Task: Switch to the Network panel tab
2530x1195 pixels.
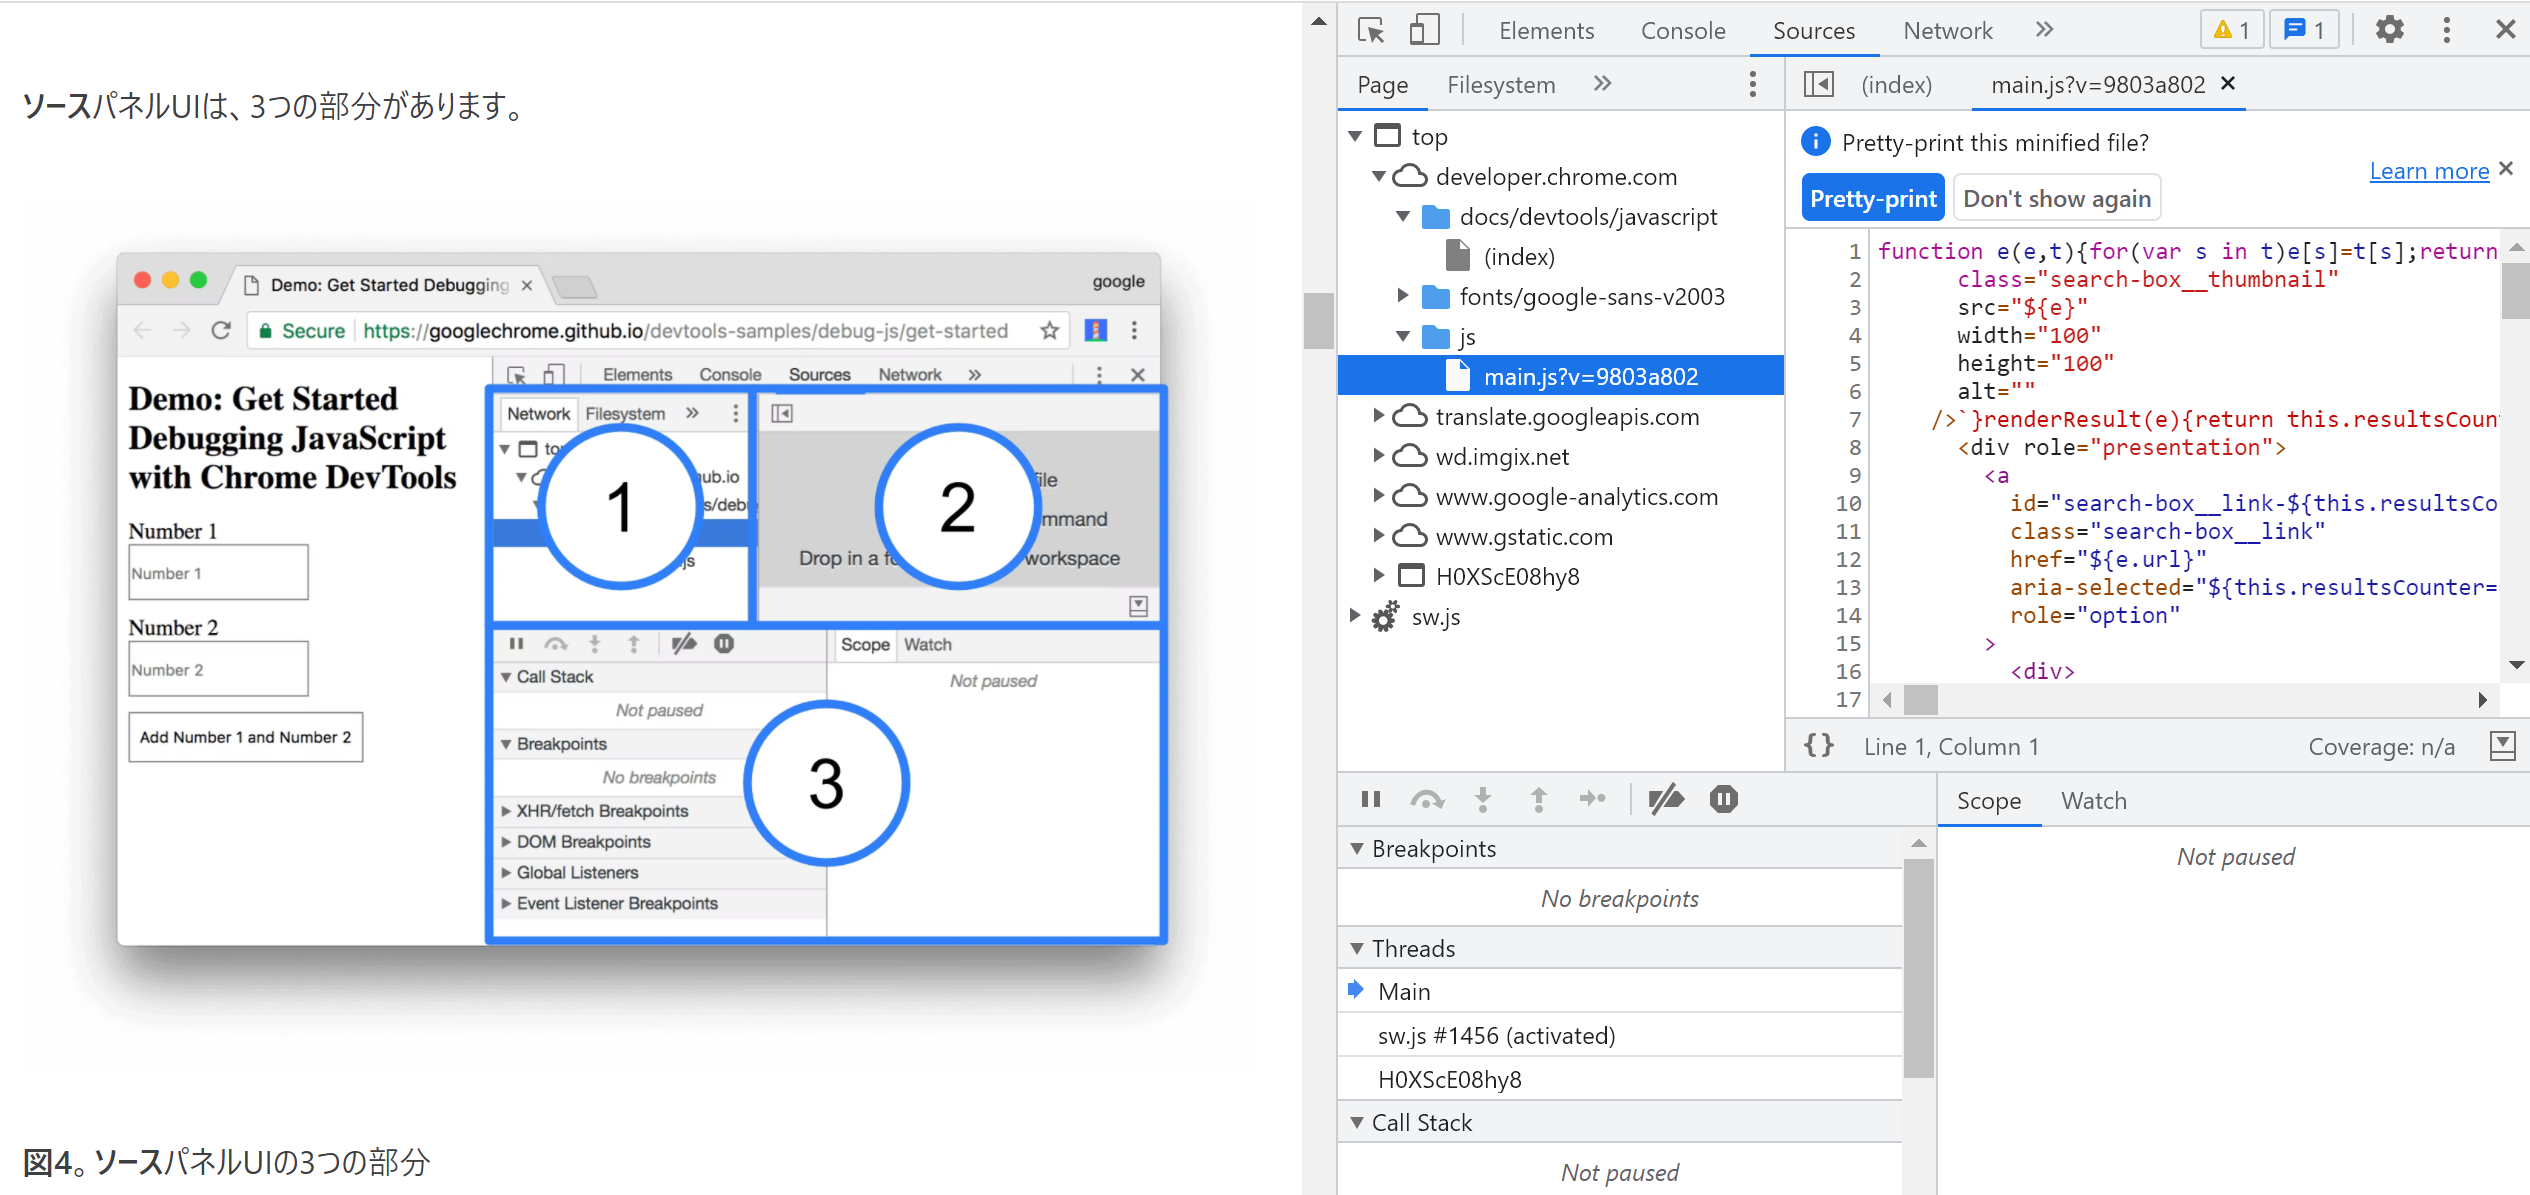Action: point(1946,30)
